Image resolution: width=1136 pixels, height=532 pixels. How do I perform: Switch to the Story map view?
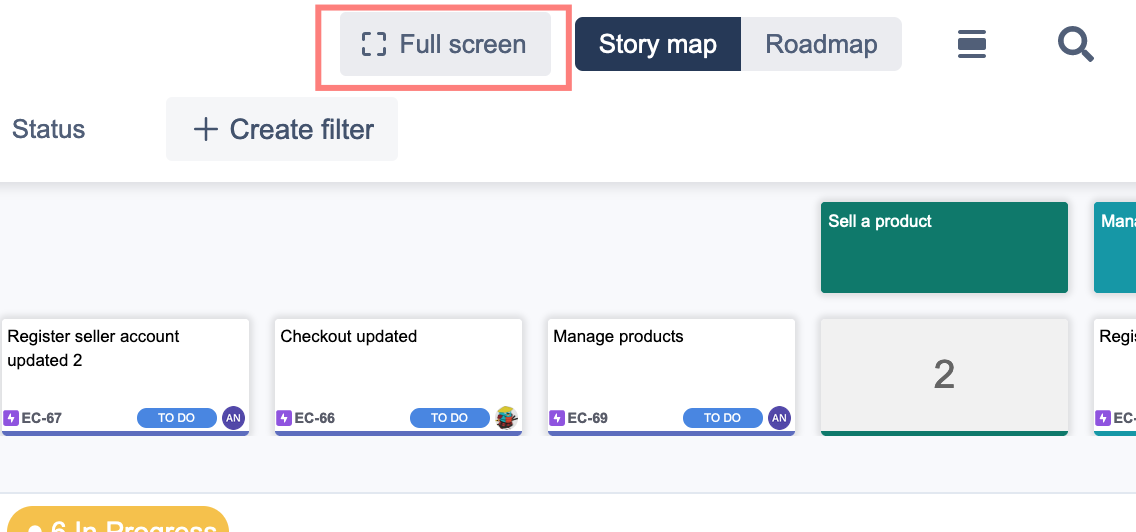[657, 44]
